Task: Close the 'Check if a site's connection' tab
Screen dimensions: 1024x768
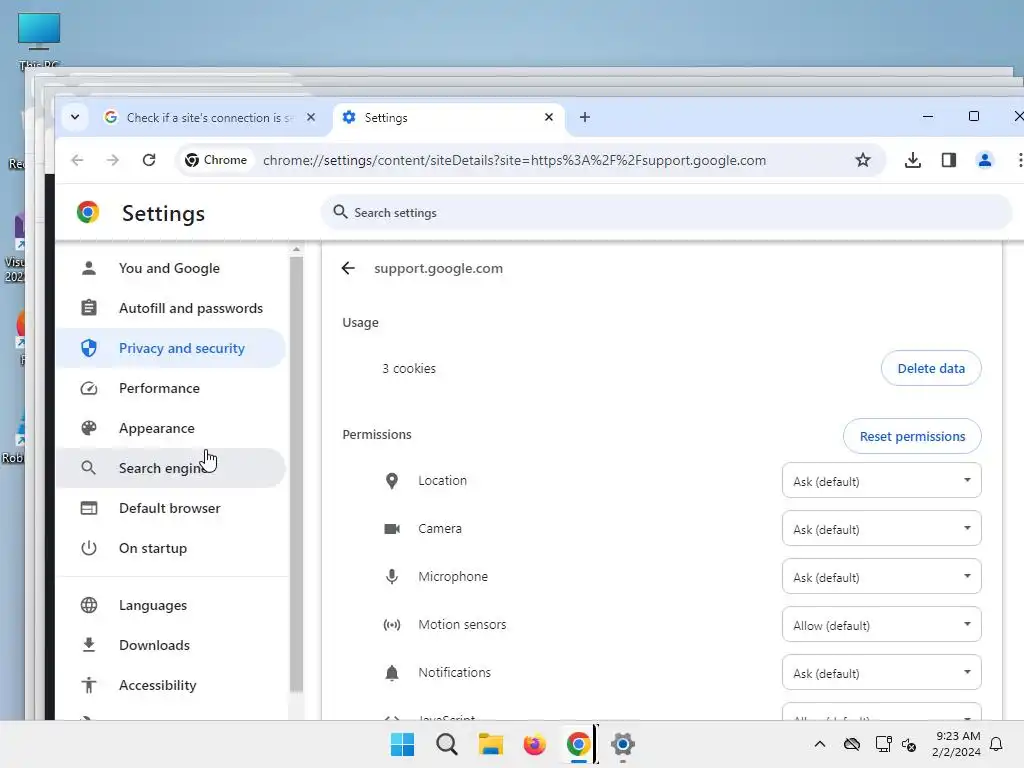Action: pyautogui.click(x=311, y=117)
